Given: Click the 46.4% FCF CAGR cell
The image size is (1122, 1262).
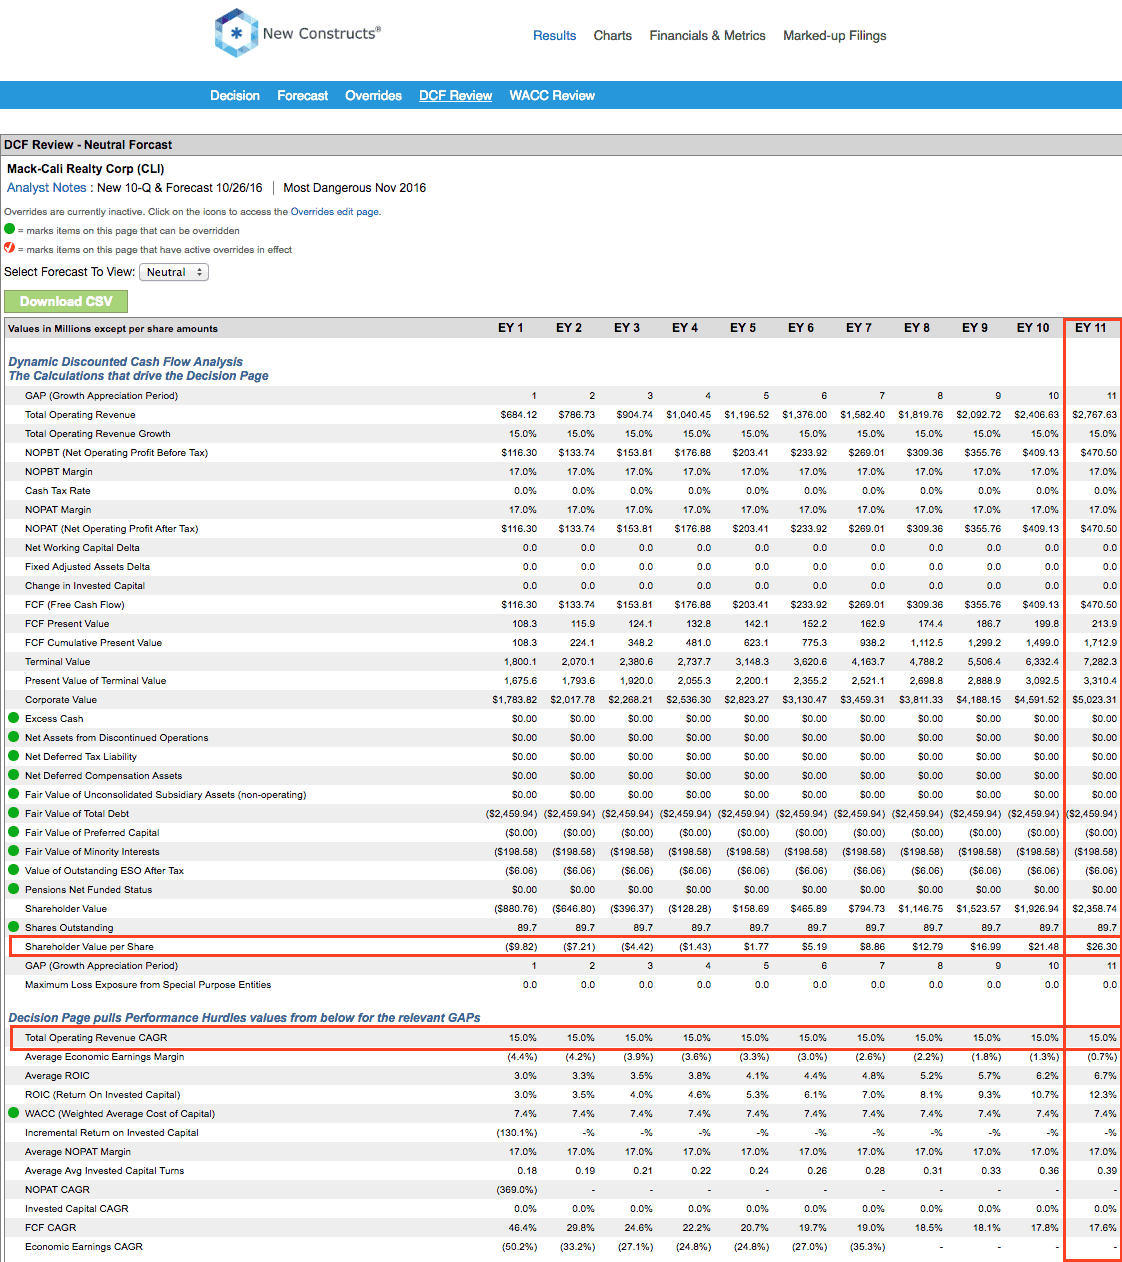Looking at the screenshot, I should 523,1227.
